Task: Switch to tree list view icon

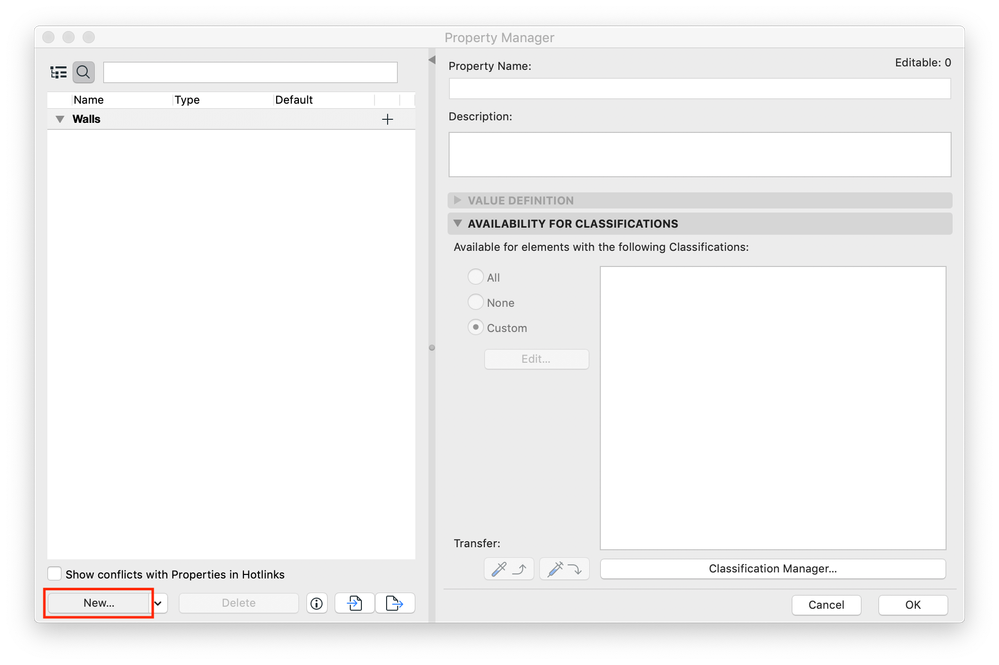Action: pyautogui.click(x=59, y=73)
